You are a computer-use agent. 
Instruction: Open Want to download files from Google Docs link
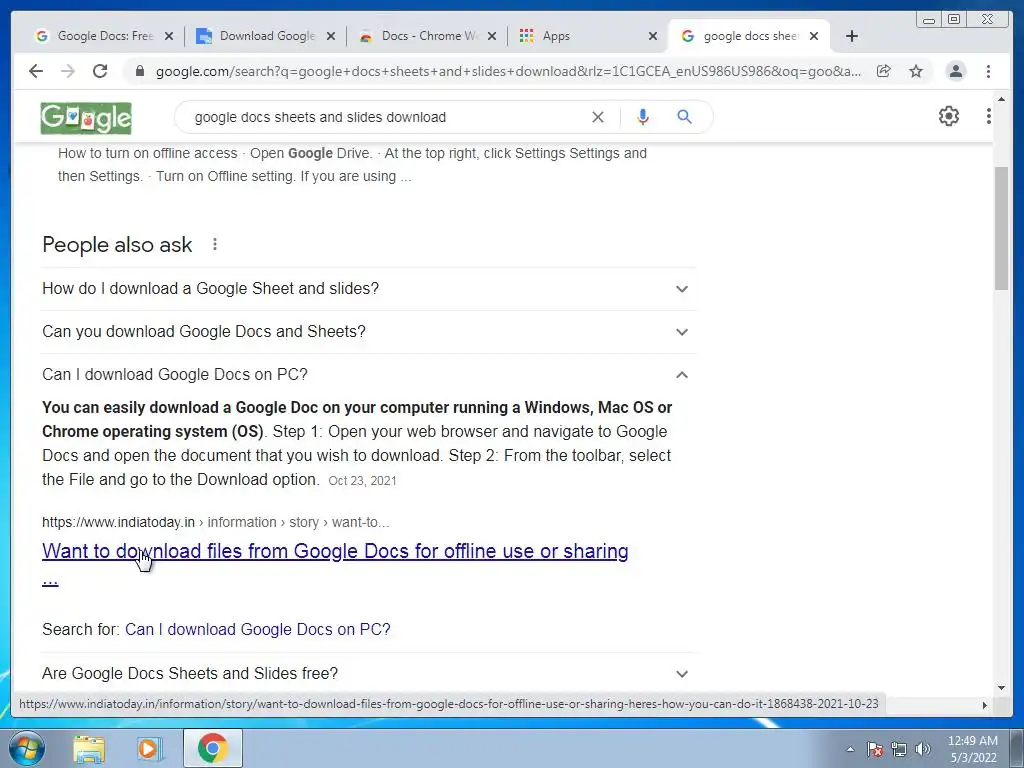(x=335, y=551)
